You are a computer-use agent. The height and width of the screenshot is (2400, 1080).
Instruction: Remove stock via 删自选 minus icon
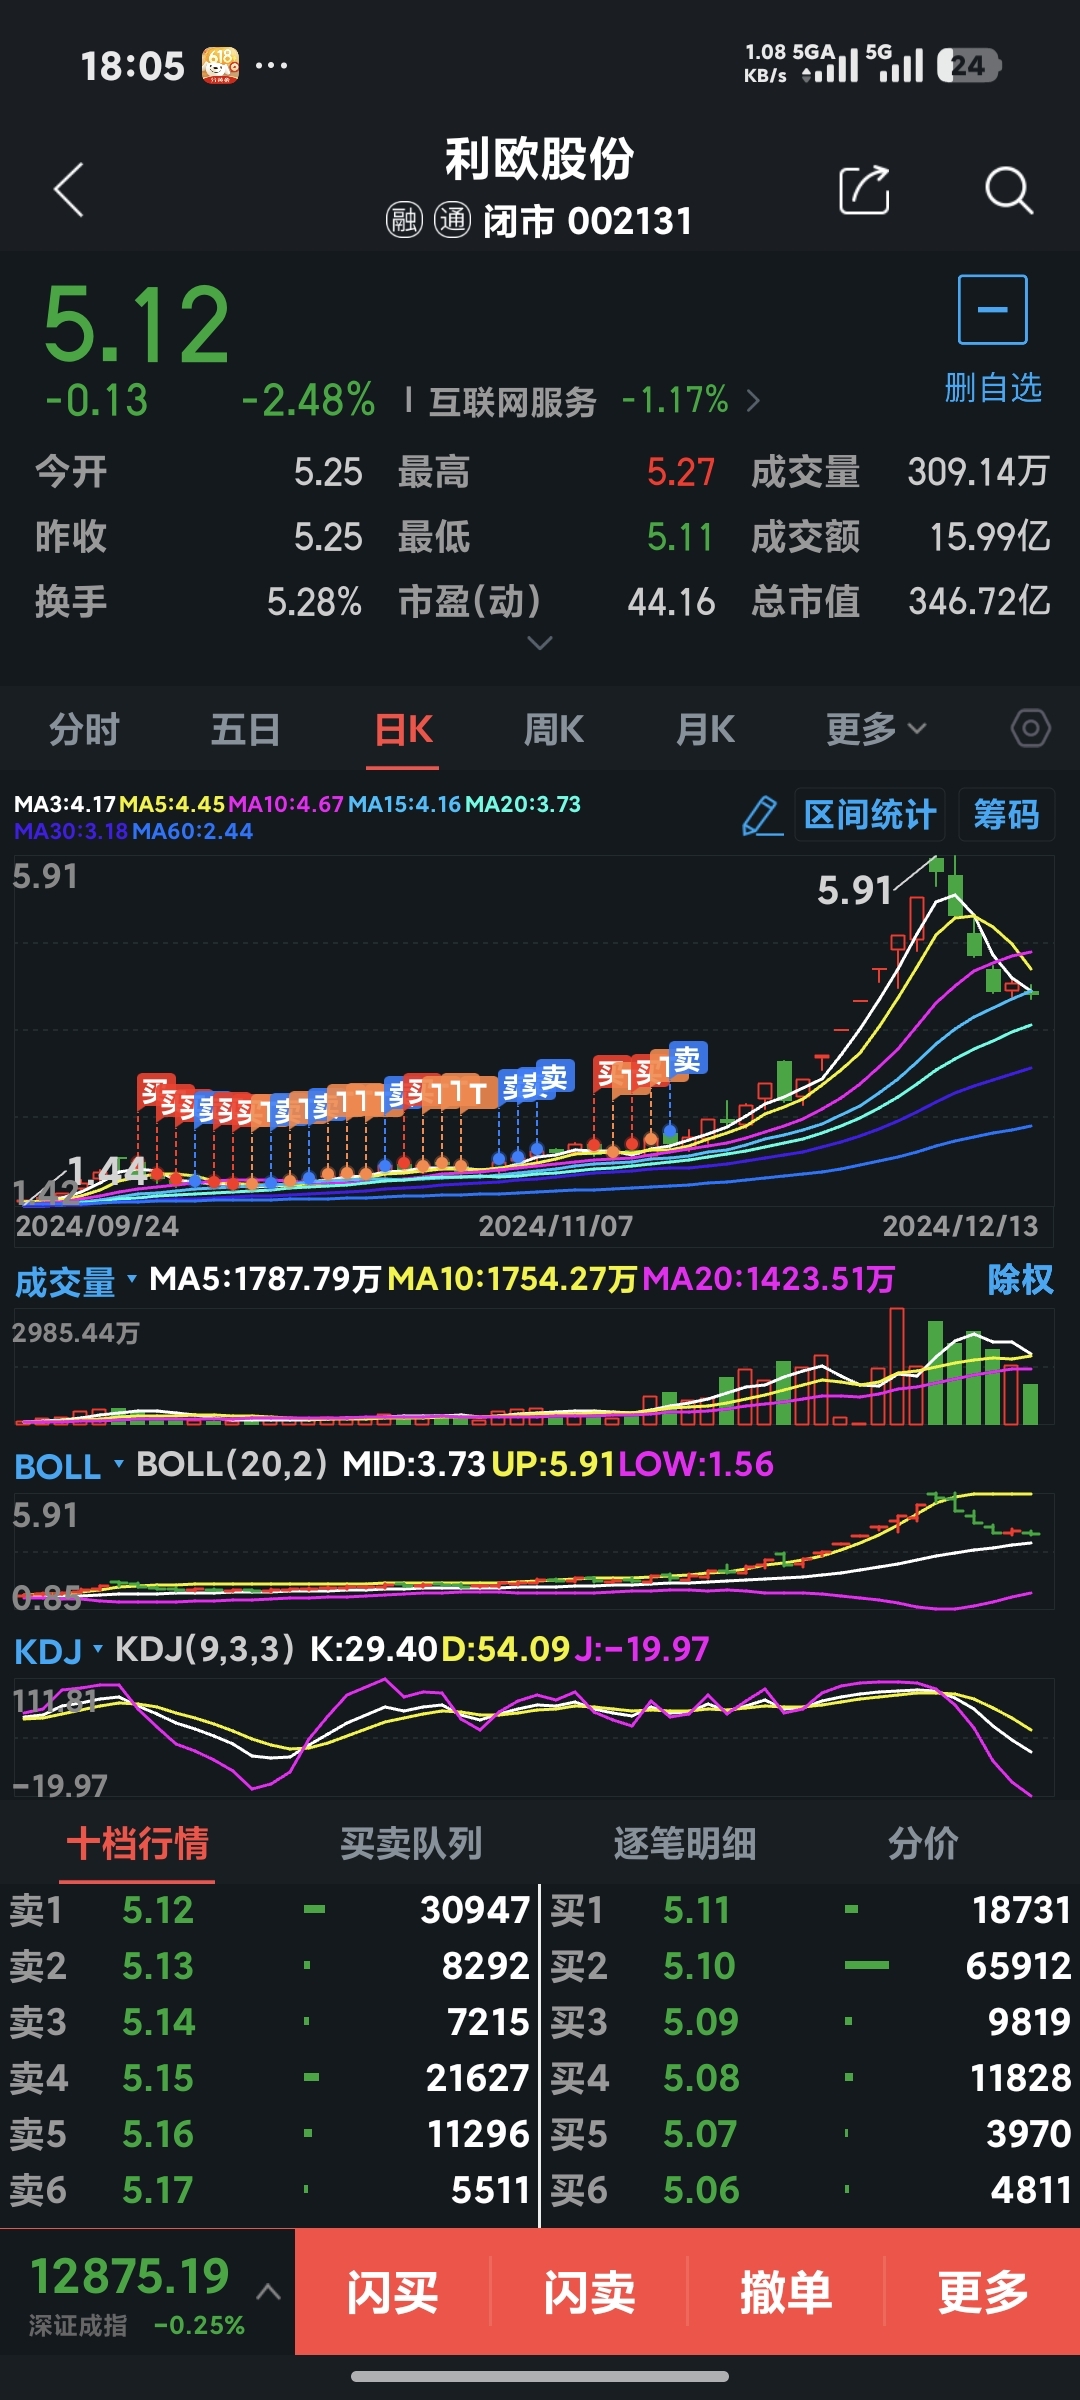click(993, 310)
